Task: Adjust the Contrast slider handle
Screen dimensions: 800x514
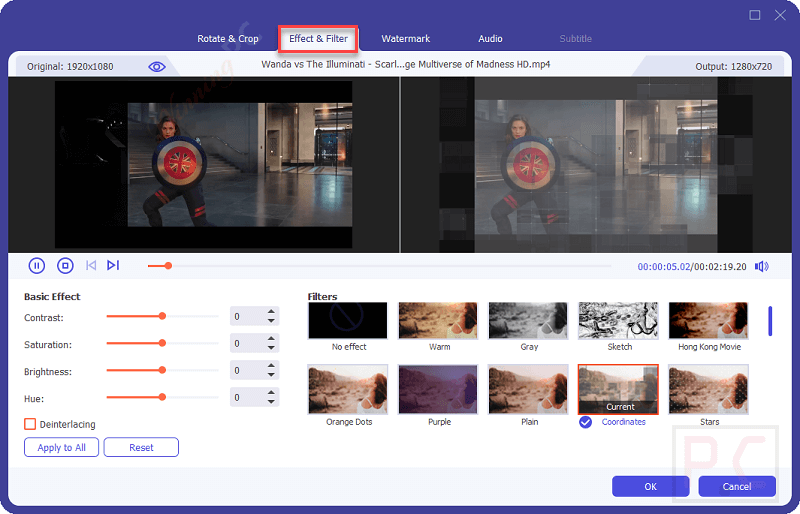Action: tap(162, 316)
